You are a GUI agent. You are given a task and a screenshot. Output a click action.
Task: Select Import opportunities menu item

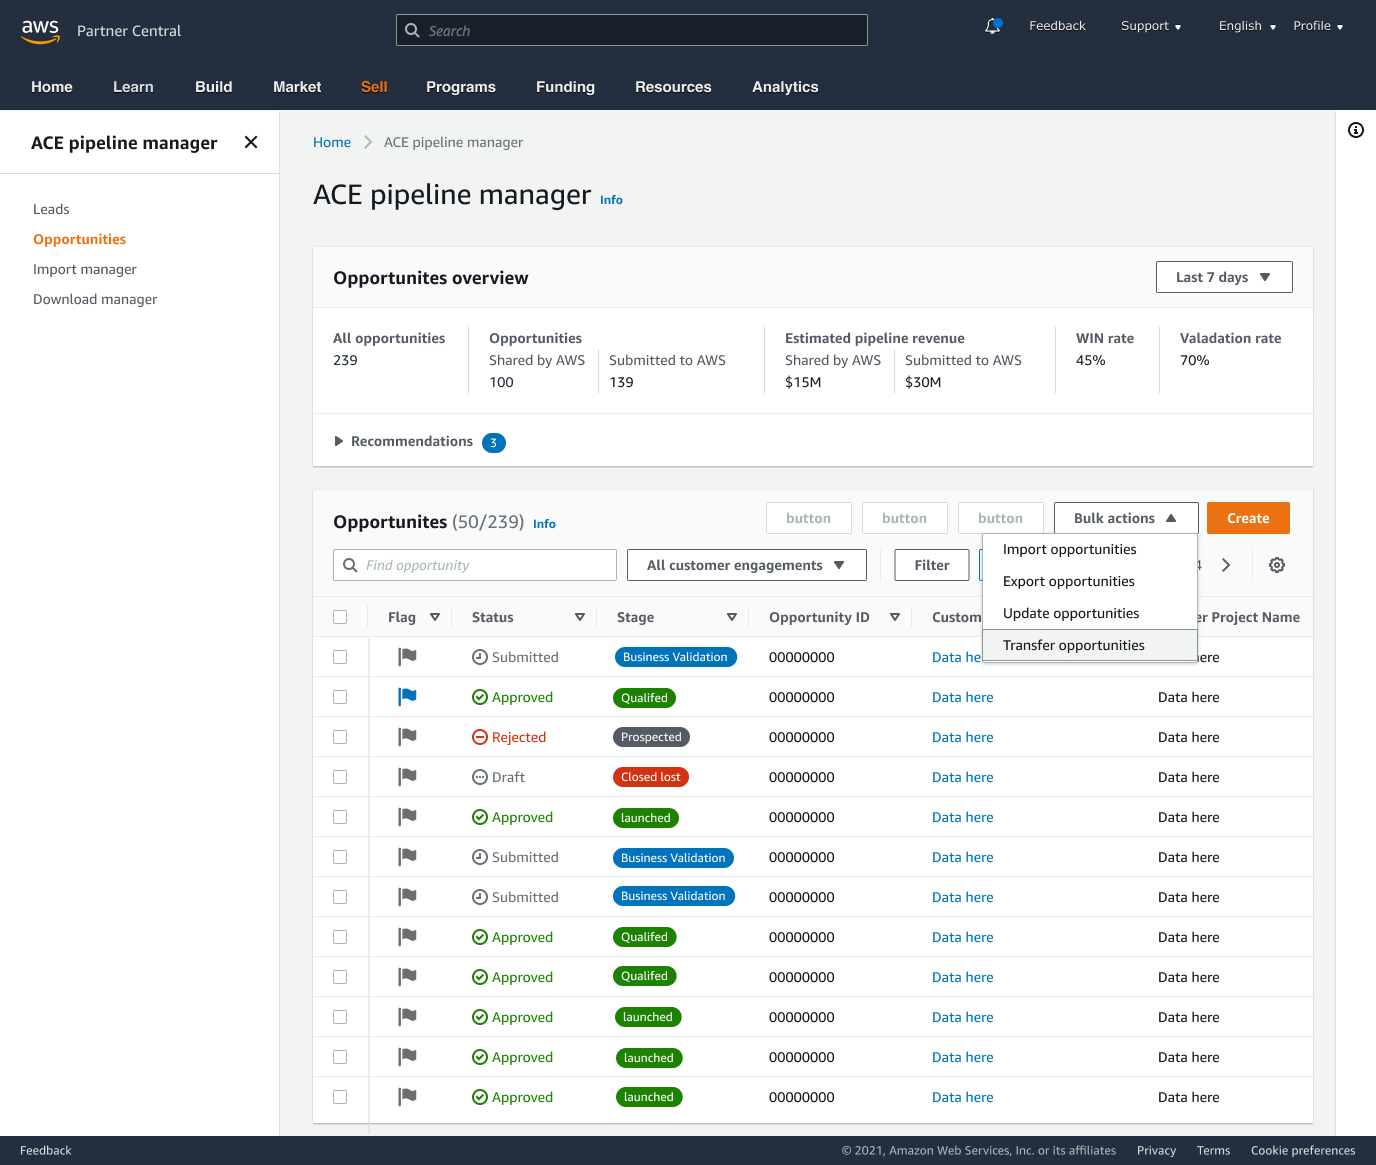coord(1090,549)
